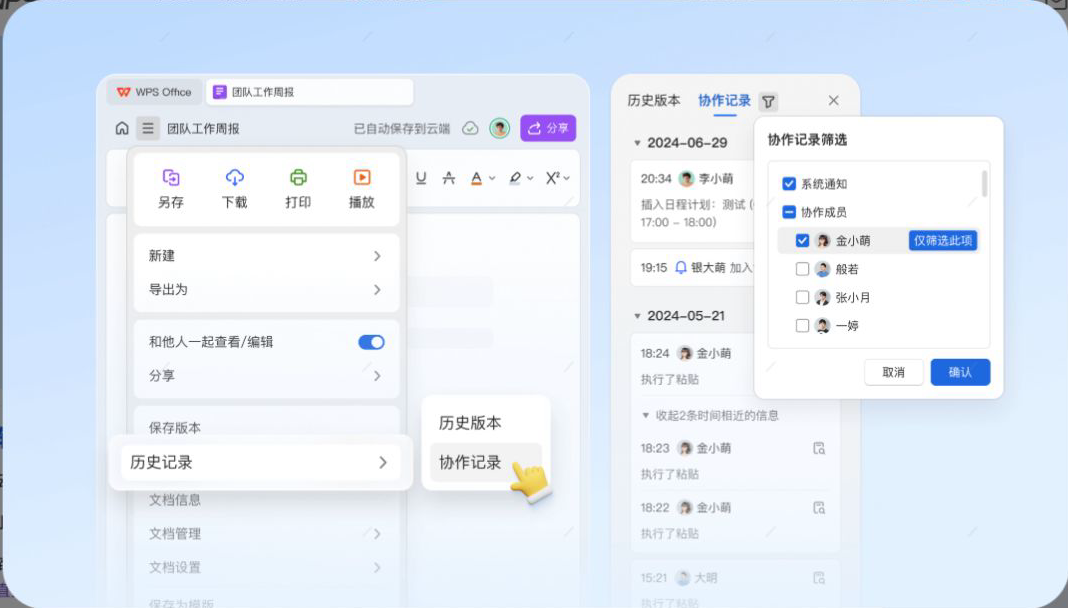Image resolution: width=1068 pixels, height=608 pixels.
Task: Toggle underline formatting icon
Action: click(421, 178)
